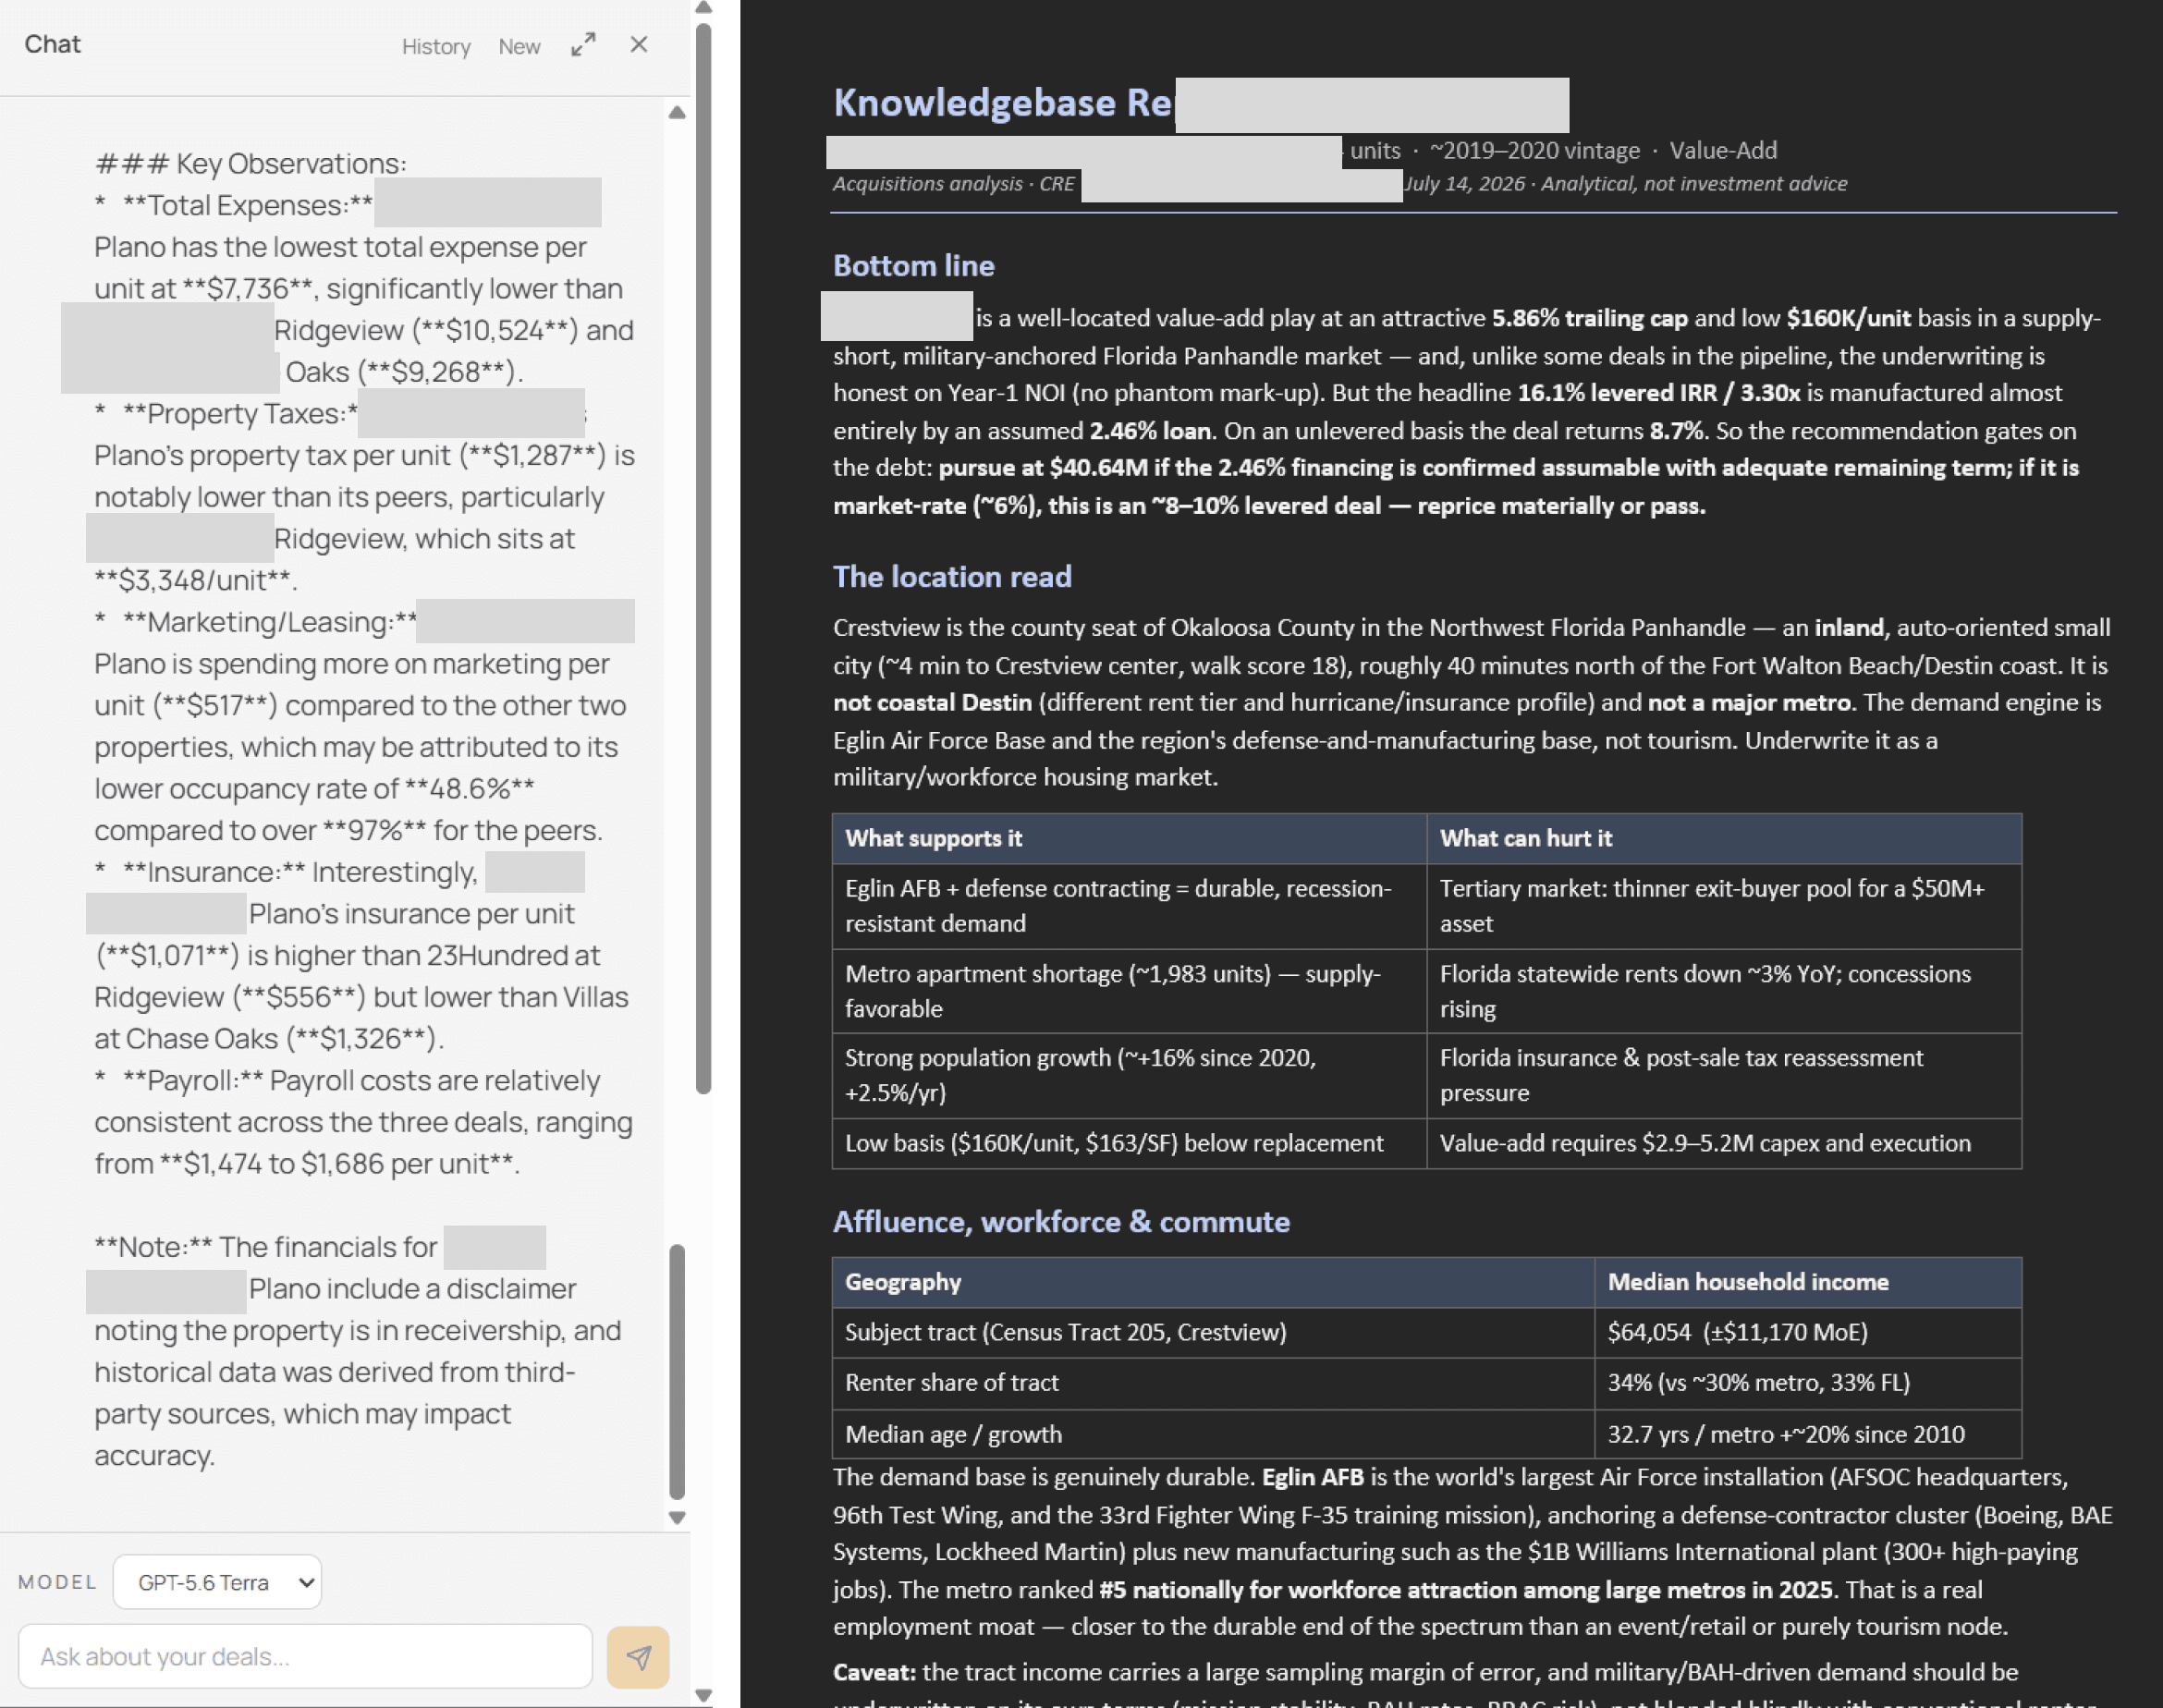This screenshot has width=2163, height=1708.
Task: Click 'The location read' heading
Action: (x=952, y=576)
